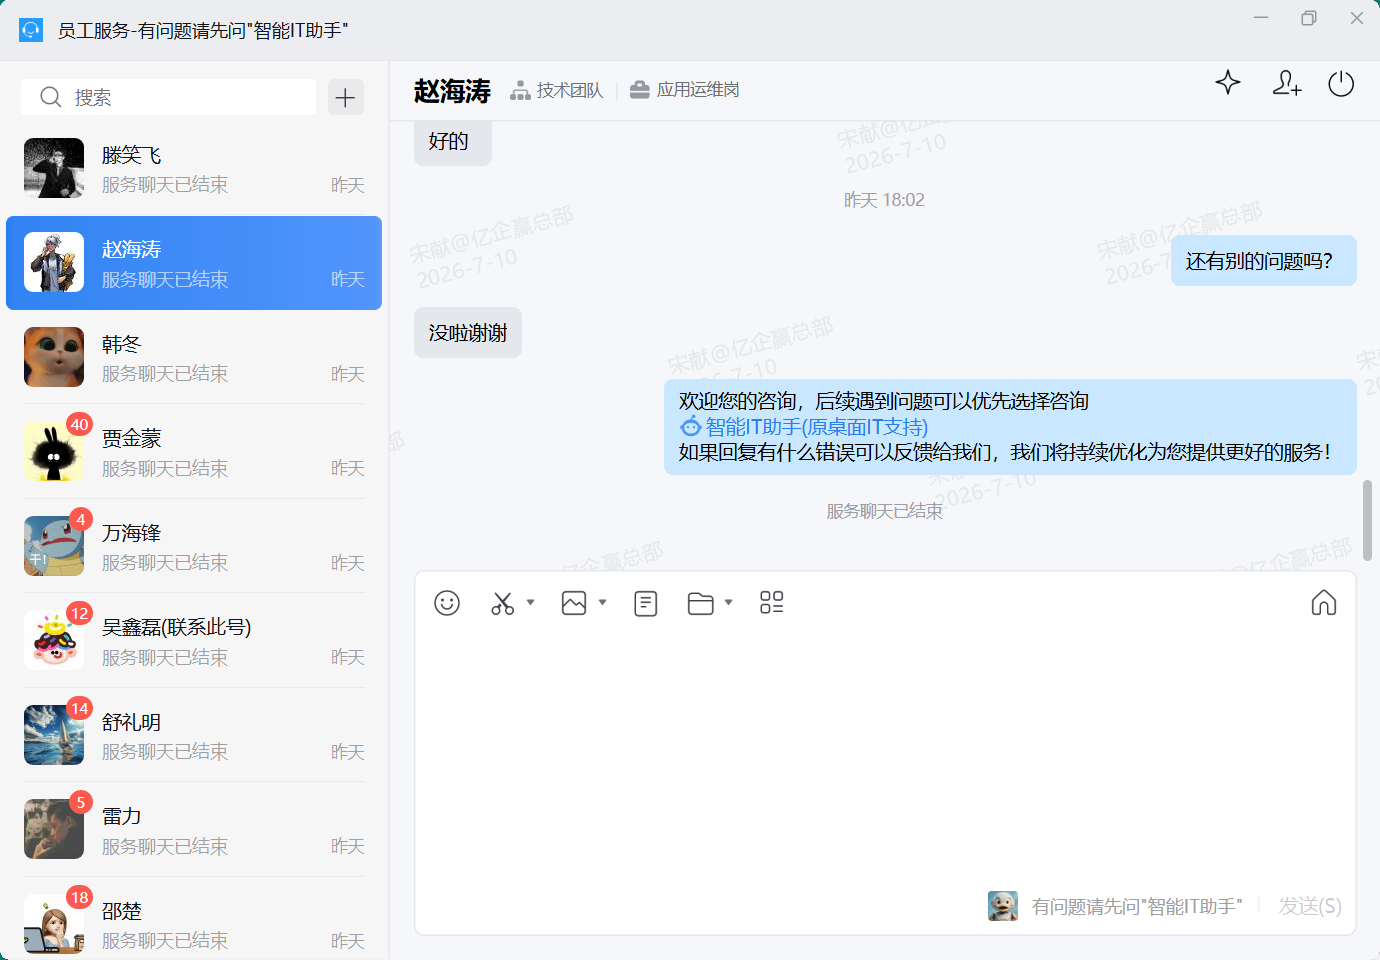Screen dimensions: 1380x960
Task: Focus the 搜索 search field
Action: (168, 97)
